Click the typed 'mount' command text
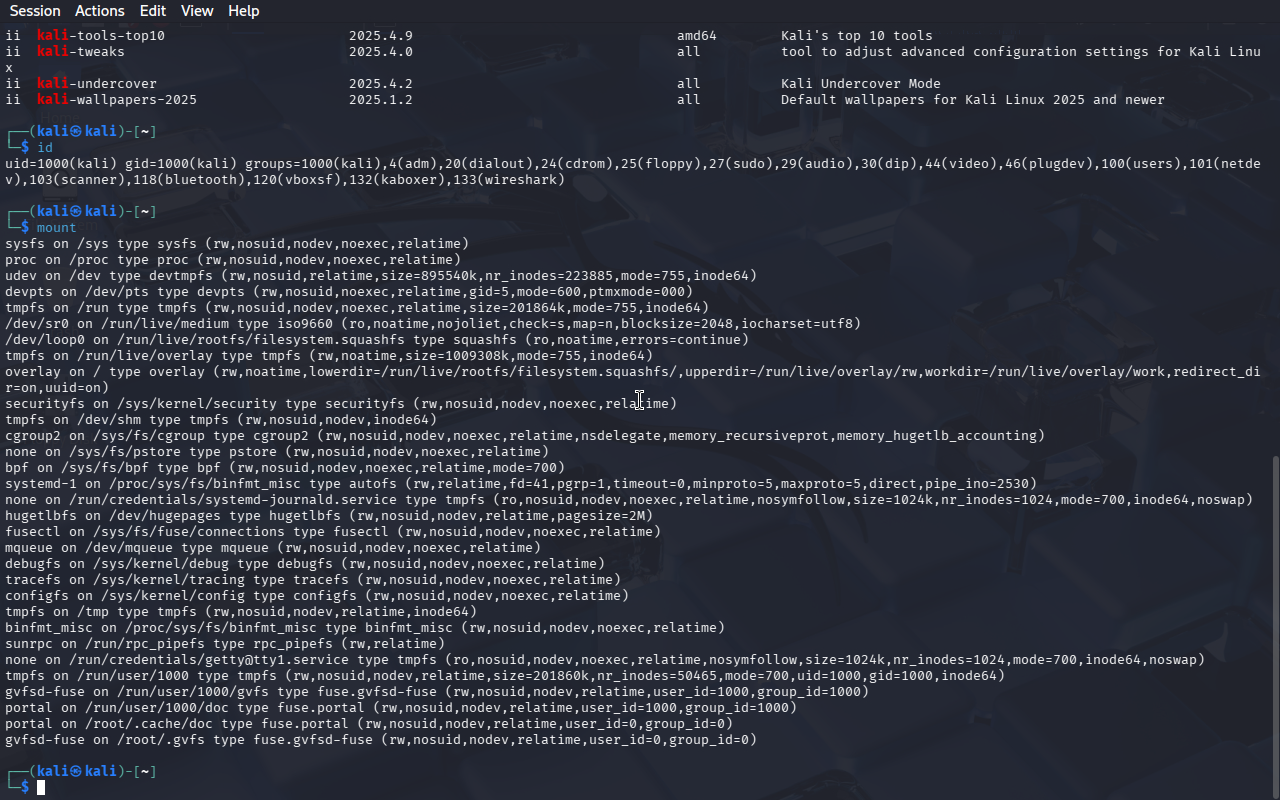Screen dimensions: 1280x800 [56, 228]
